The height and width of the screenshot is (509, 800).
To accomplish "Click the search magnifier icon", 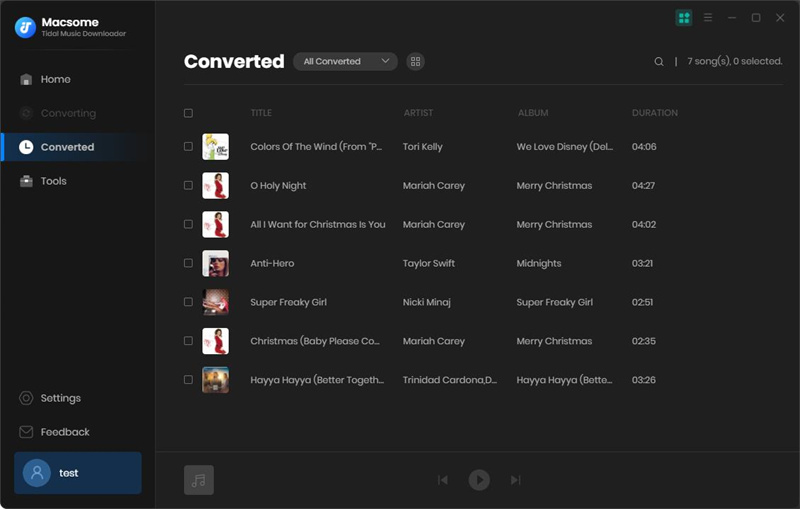I will pyautogui.click(x=659, y=62).
